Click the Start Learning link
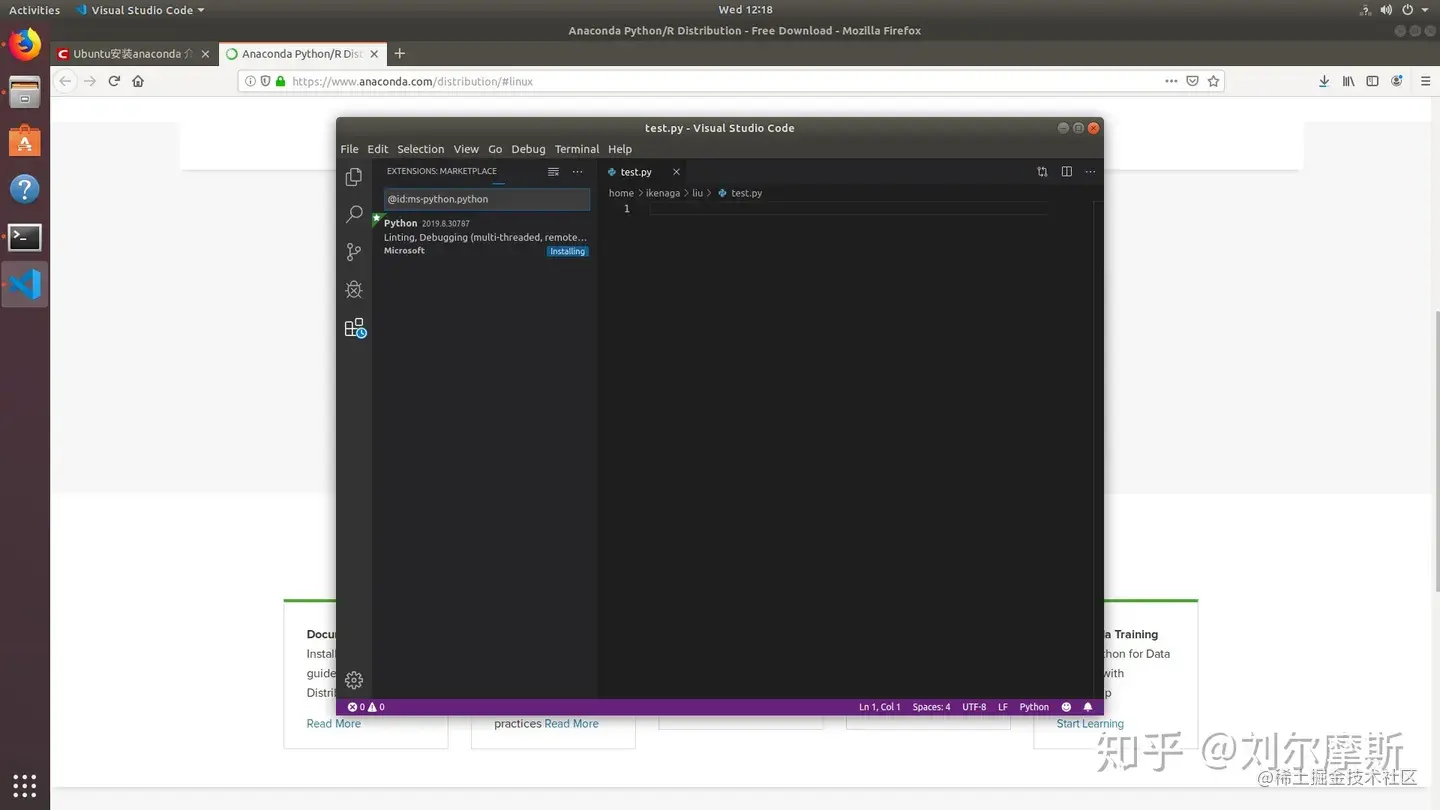Viewport: 1440px width, 810px height. (1090, 724)
